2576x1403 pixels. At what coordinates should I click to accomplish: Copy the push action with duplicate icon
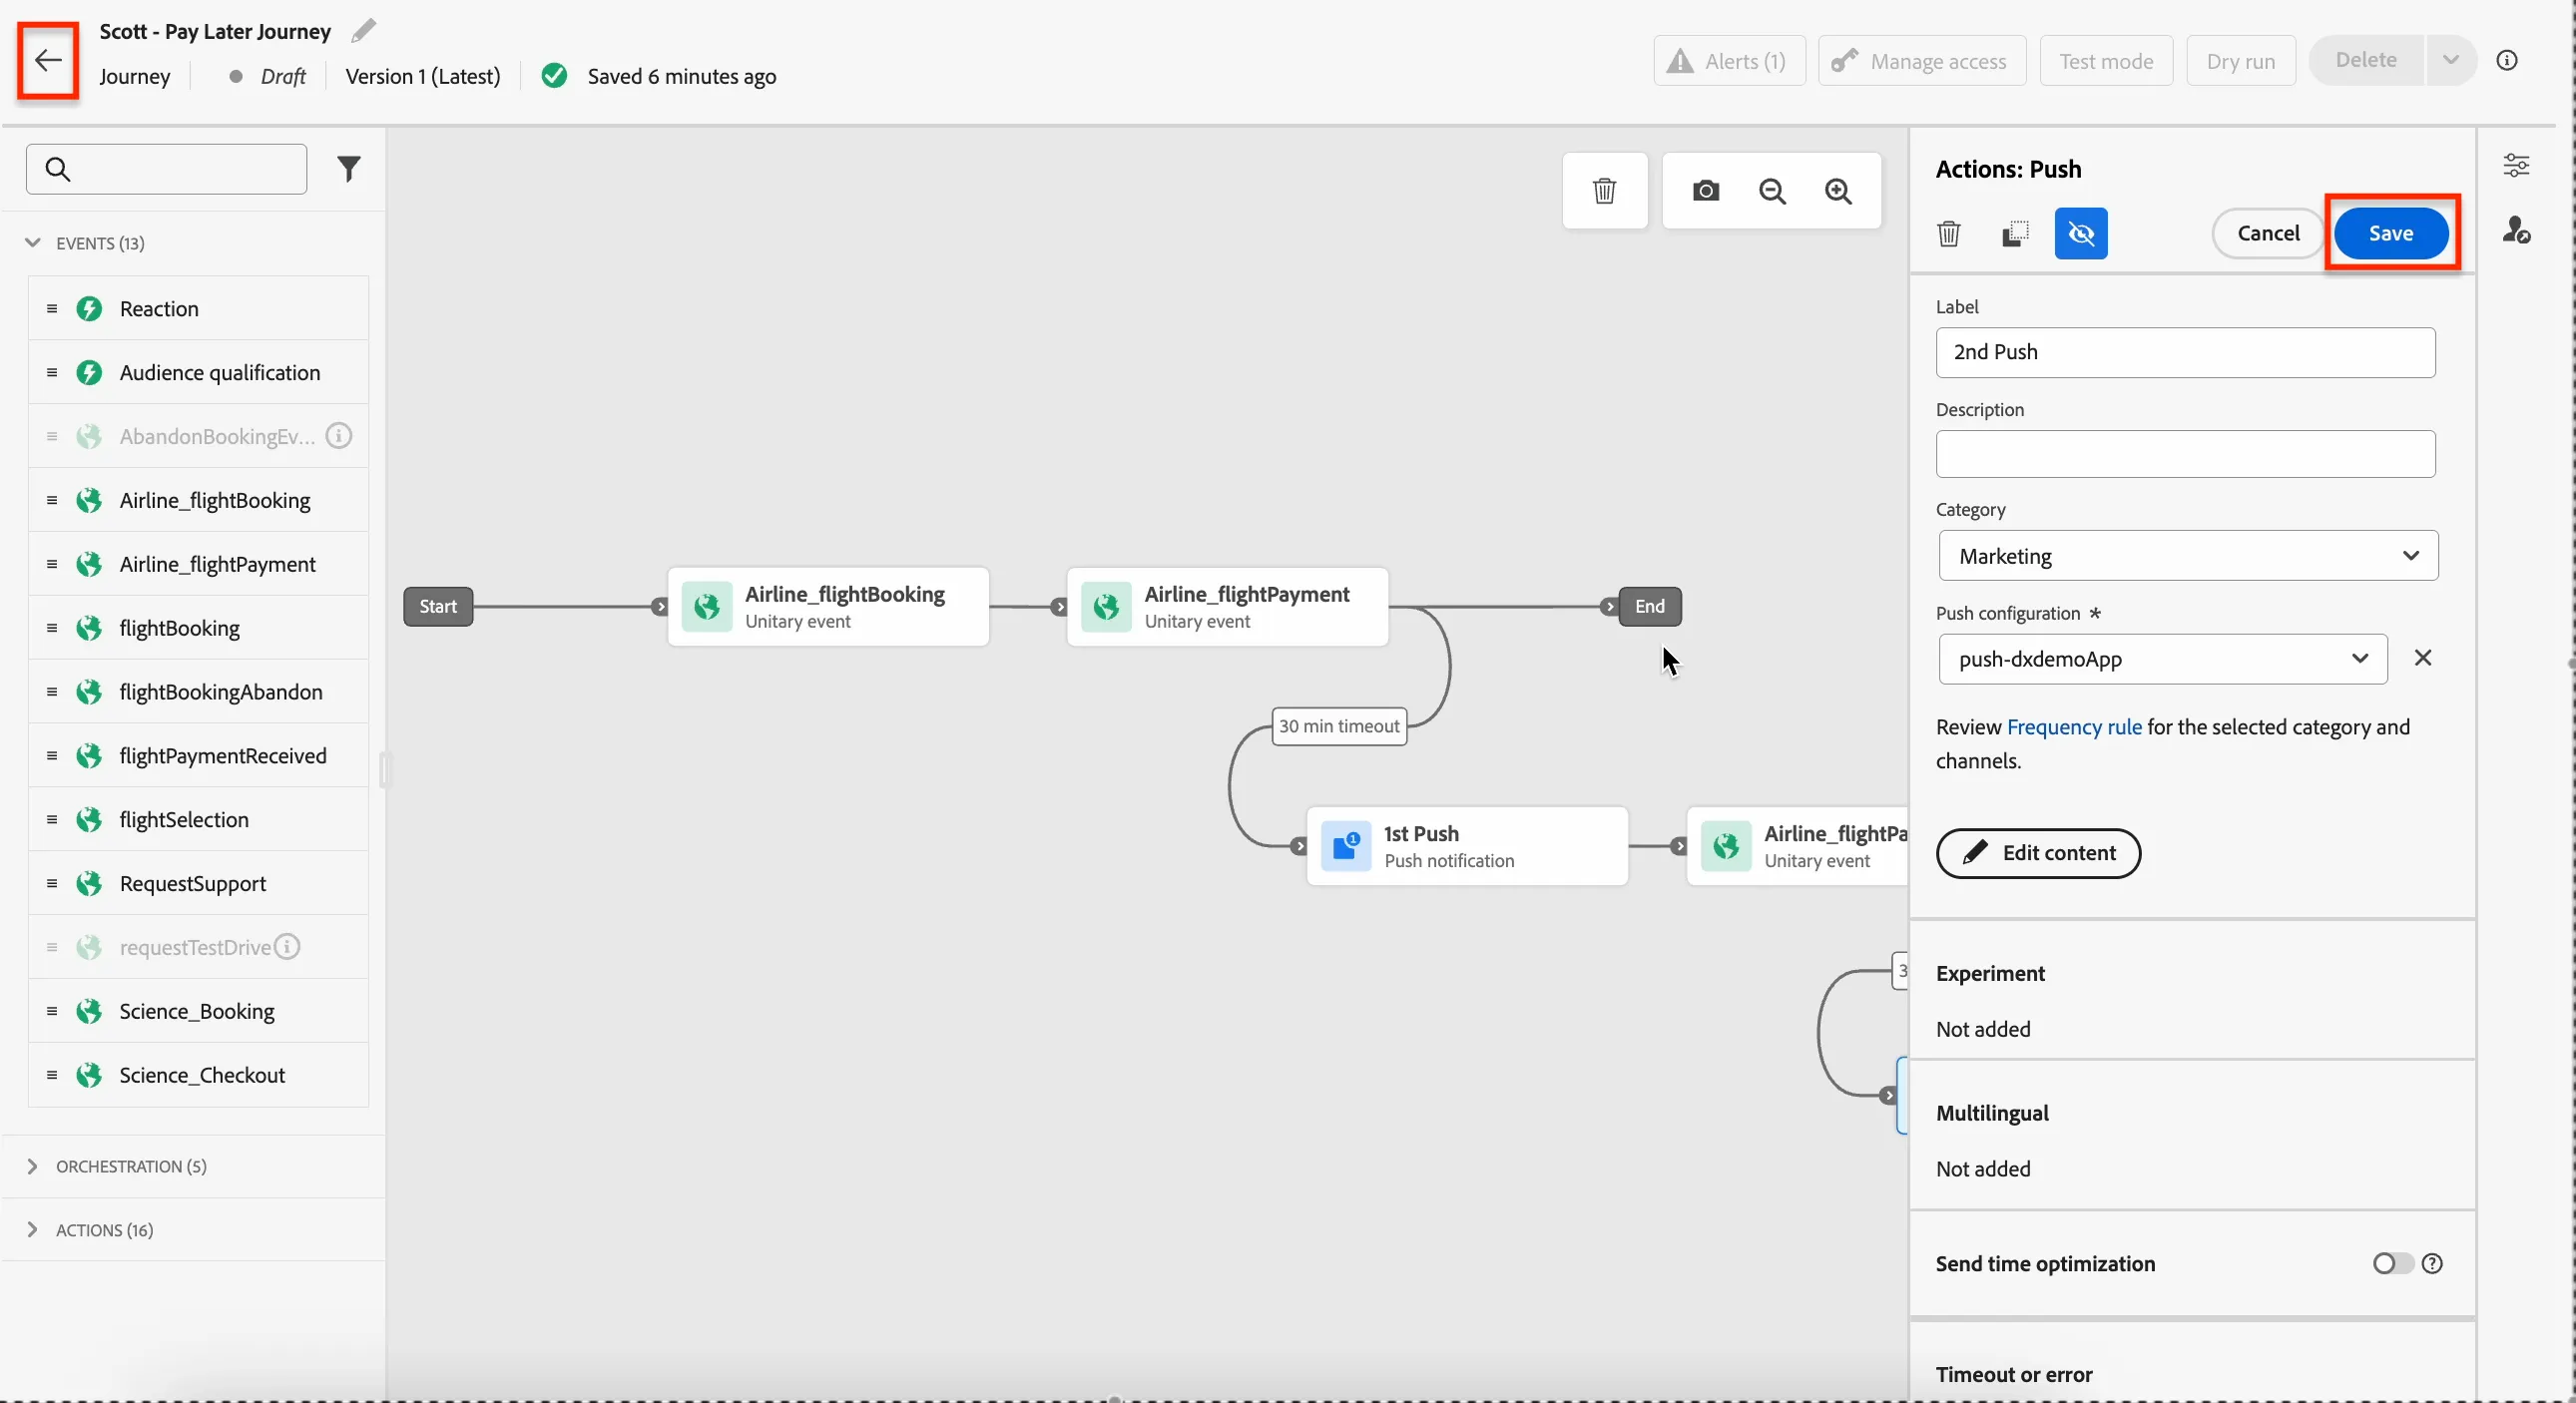tap(2015, 234)
